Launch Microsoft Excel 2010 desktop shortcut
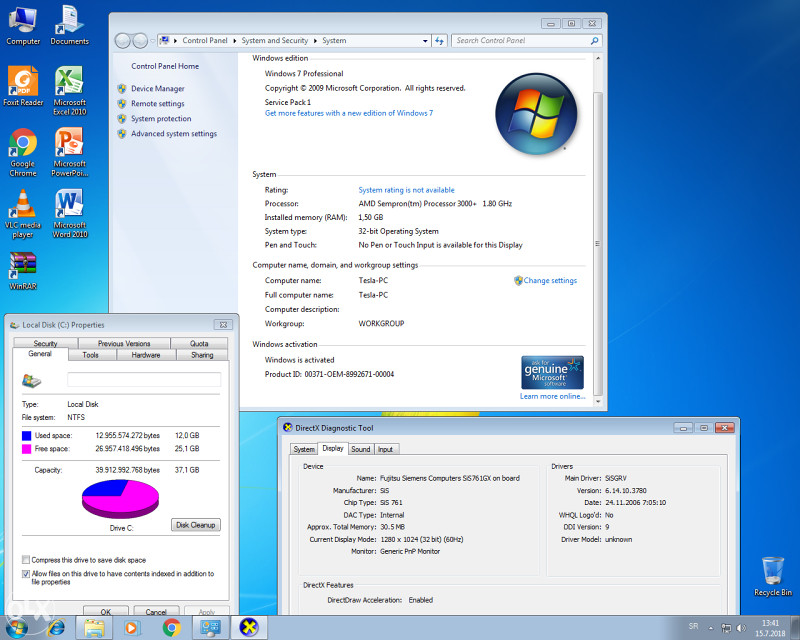This screenshot has height=640, width=800. [69, 91]
